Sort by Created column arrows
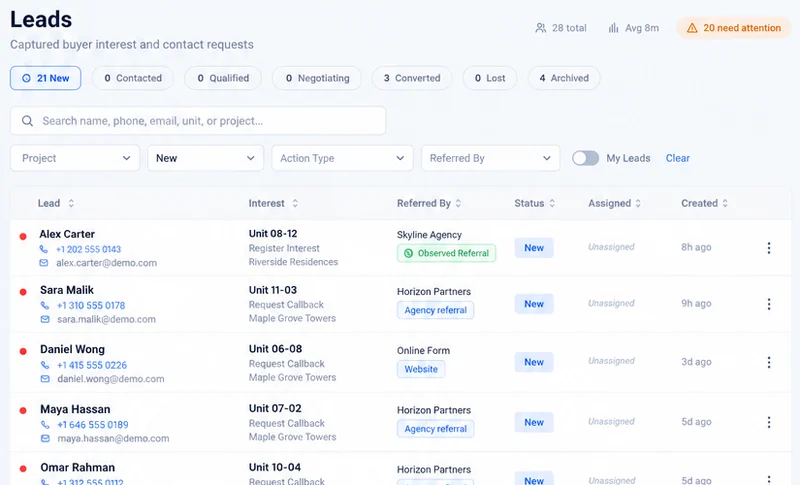Image resolution: width=800 pixels, height=485 pixels. click(x=725, y=203)
